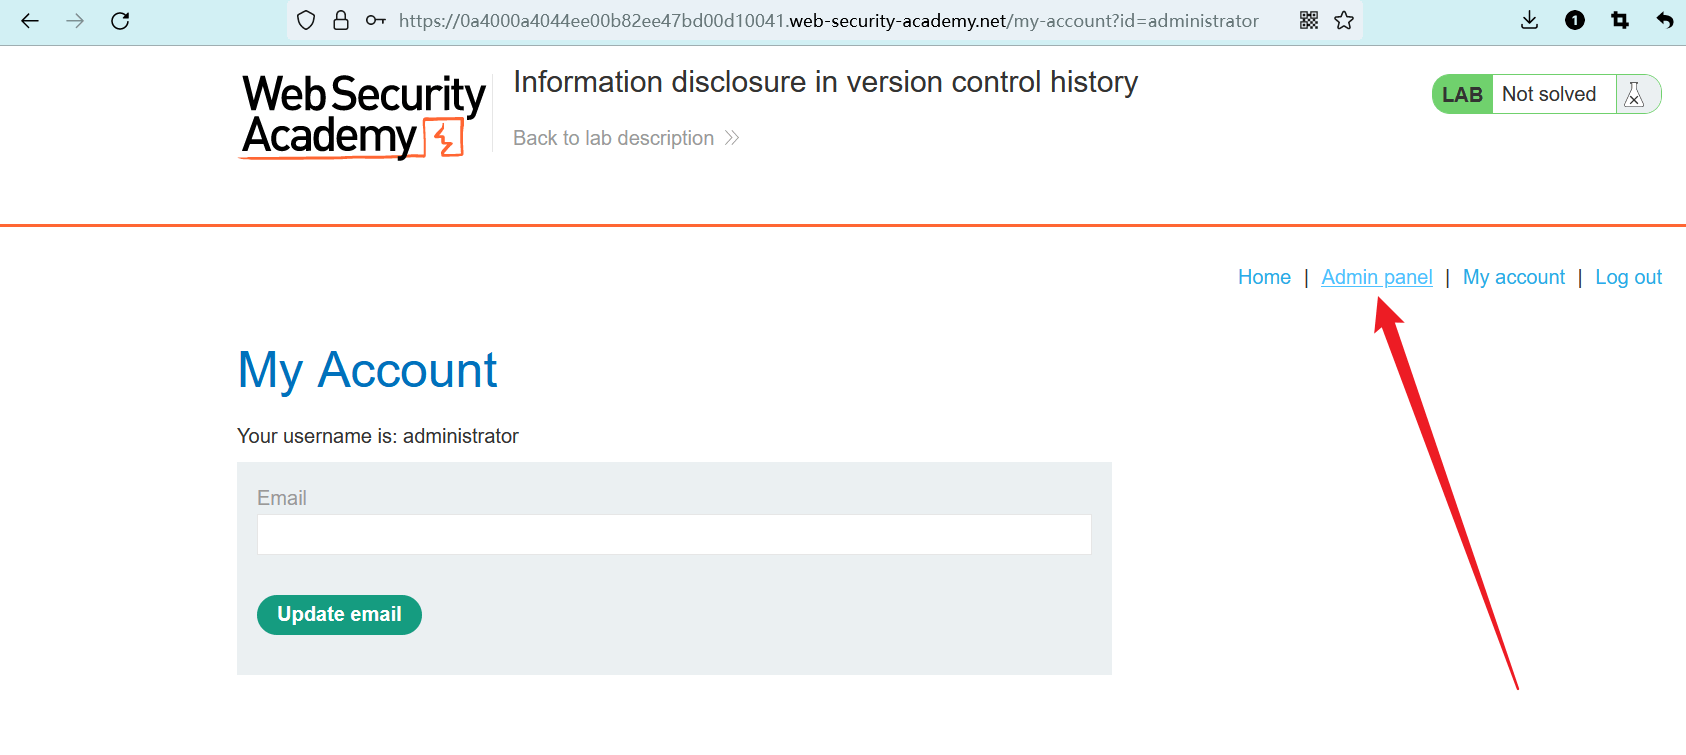Click the padlock site security icon

click(341, 20)
